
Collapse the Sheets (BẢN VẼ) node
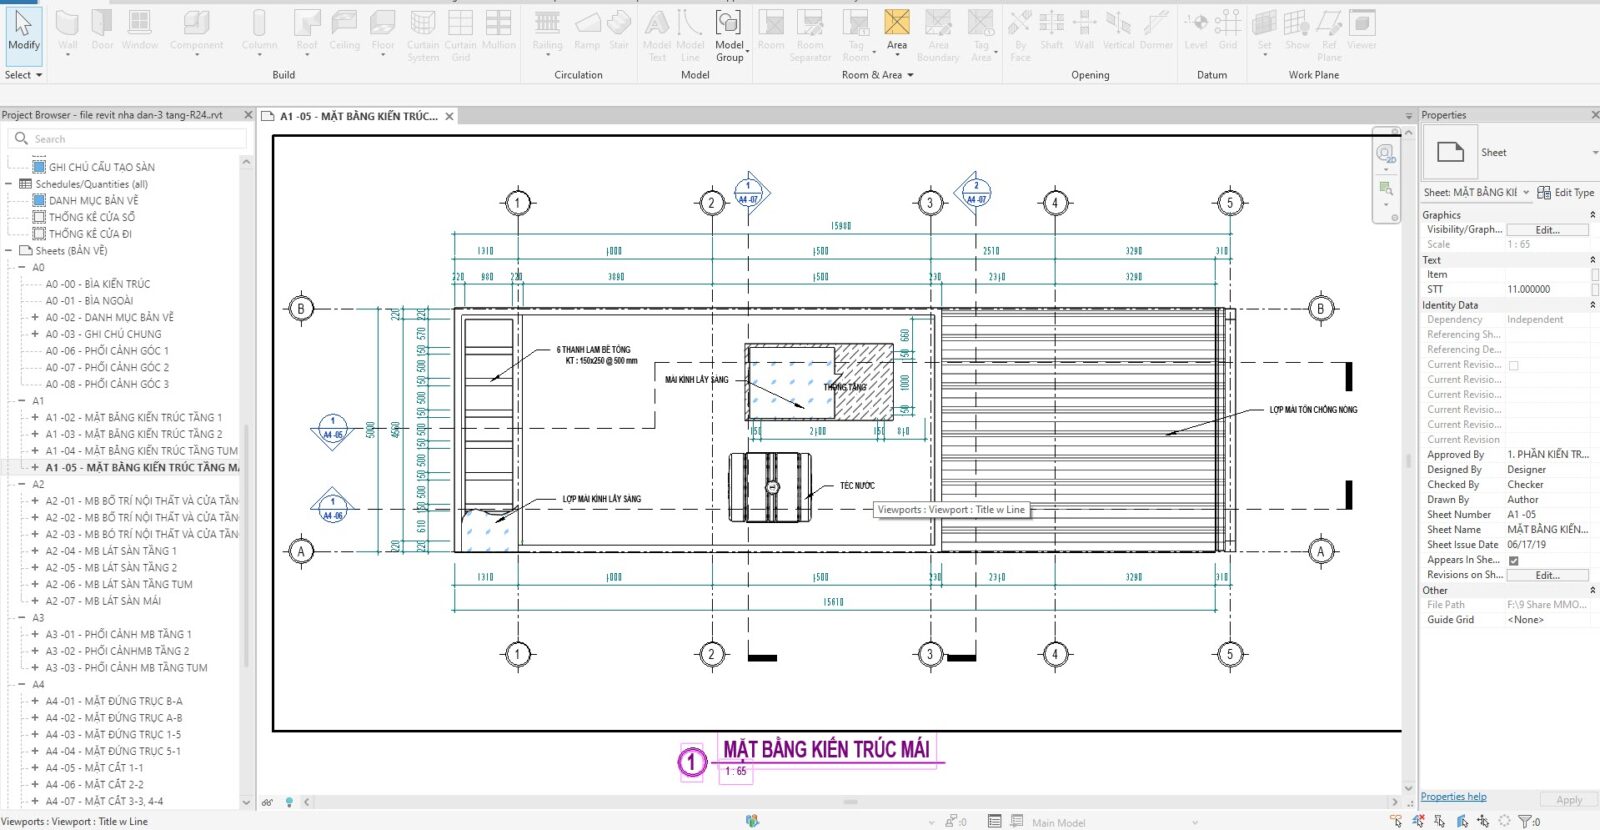tap(9, 251)
